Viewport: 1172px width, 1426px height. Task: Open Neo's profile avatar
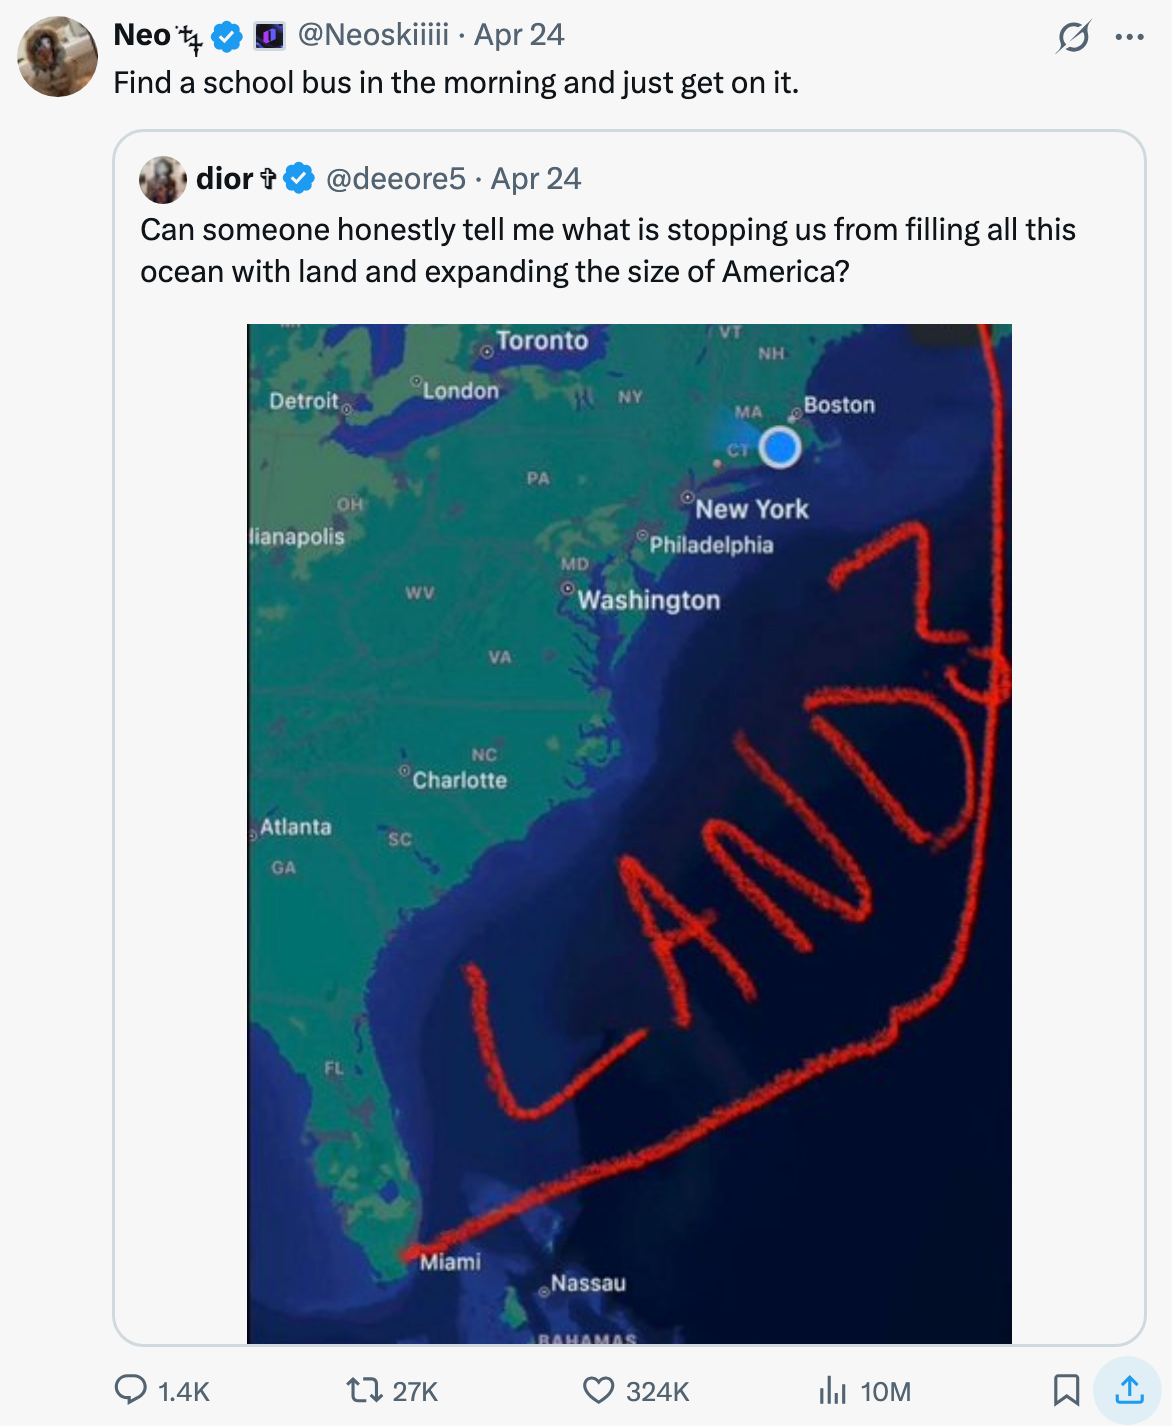pos(57,57)
